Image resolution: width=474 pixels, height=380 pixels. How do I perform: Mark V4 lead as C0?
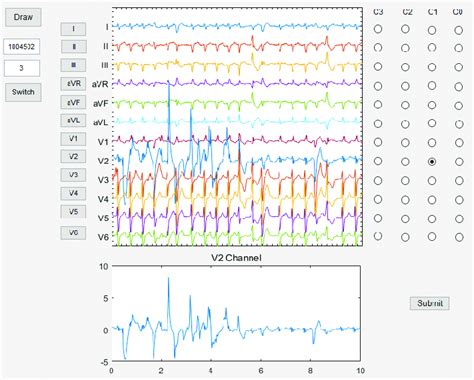tap(459, 200)
